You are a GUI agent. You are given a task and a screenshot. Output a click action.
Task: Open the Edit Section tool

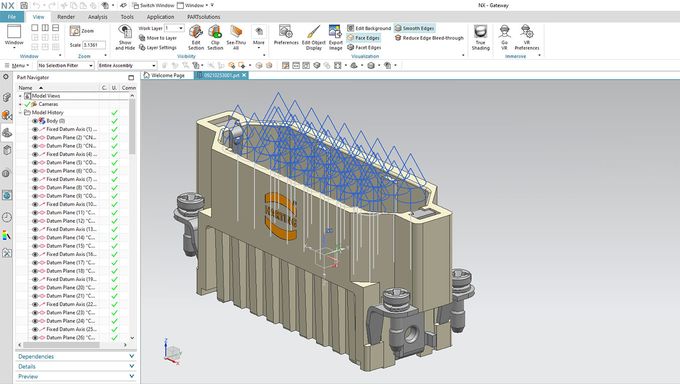pos(196,37)
